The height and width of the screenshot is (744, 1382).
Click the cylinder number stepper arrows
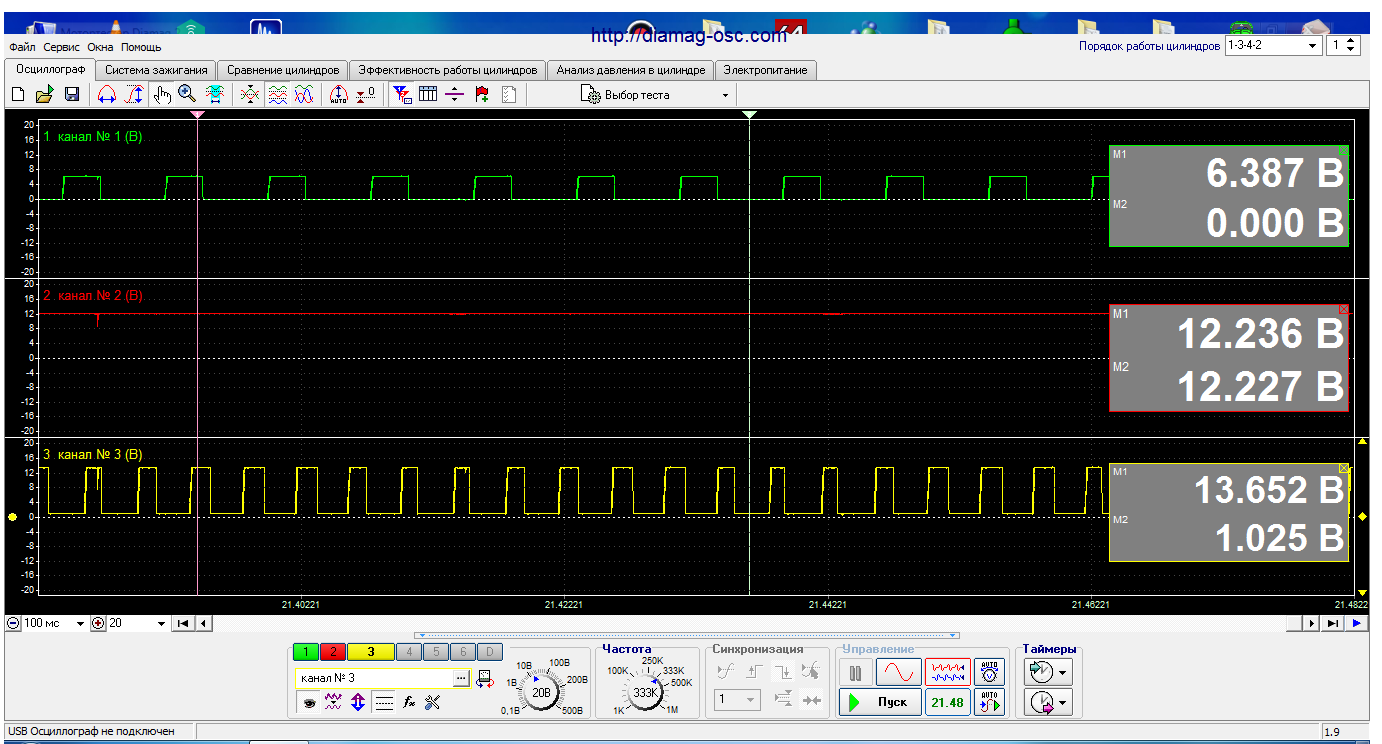point(1352,46)
